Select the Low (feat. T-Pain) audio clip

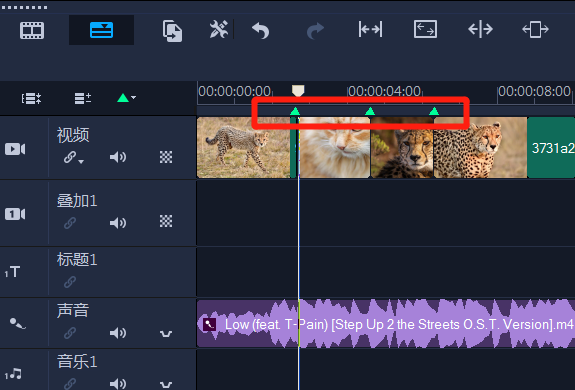386,323
